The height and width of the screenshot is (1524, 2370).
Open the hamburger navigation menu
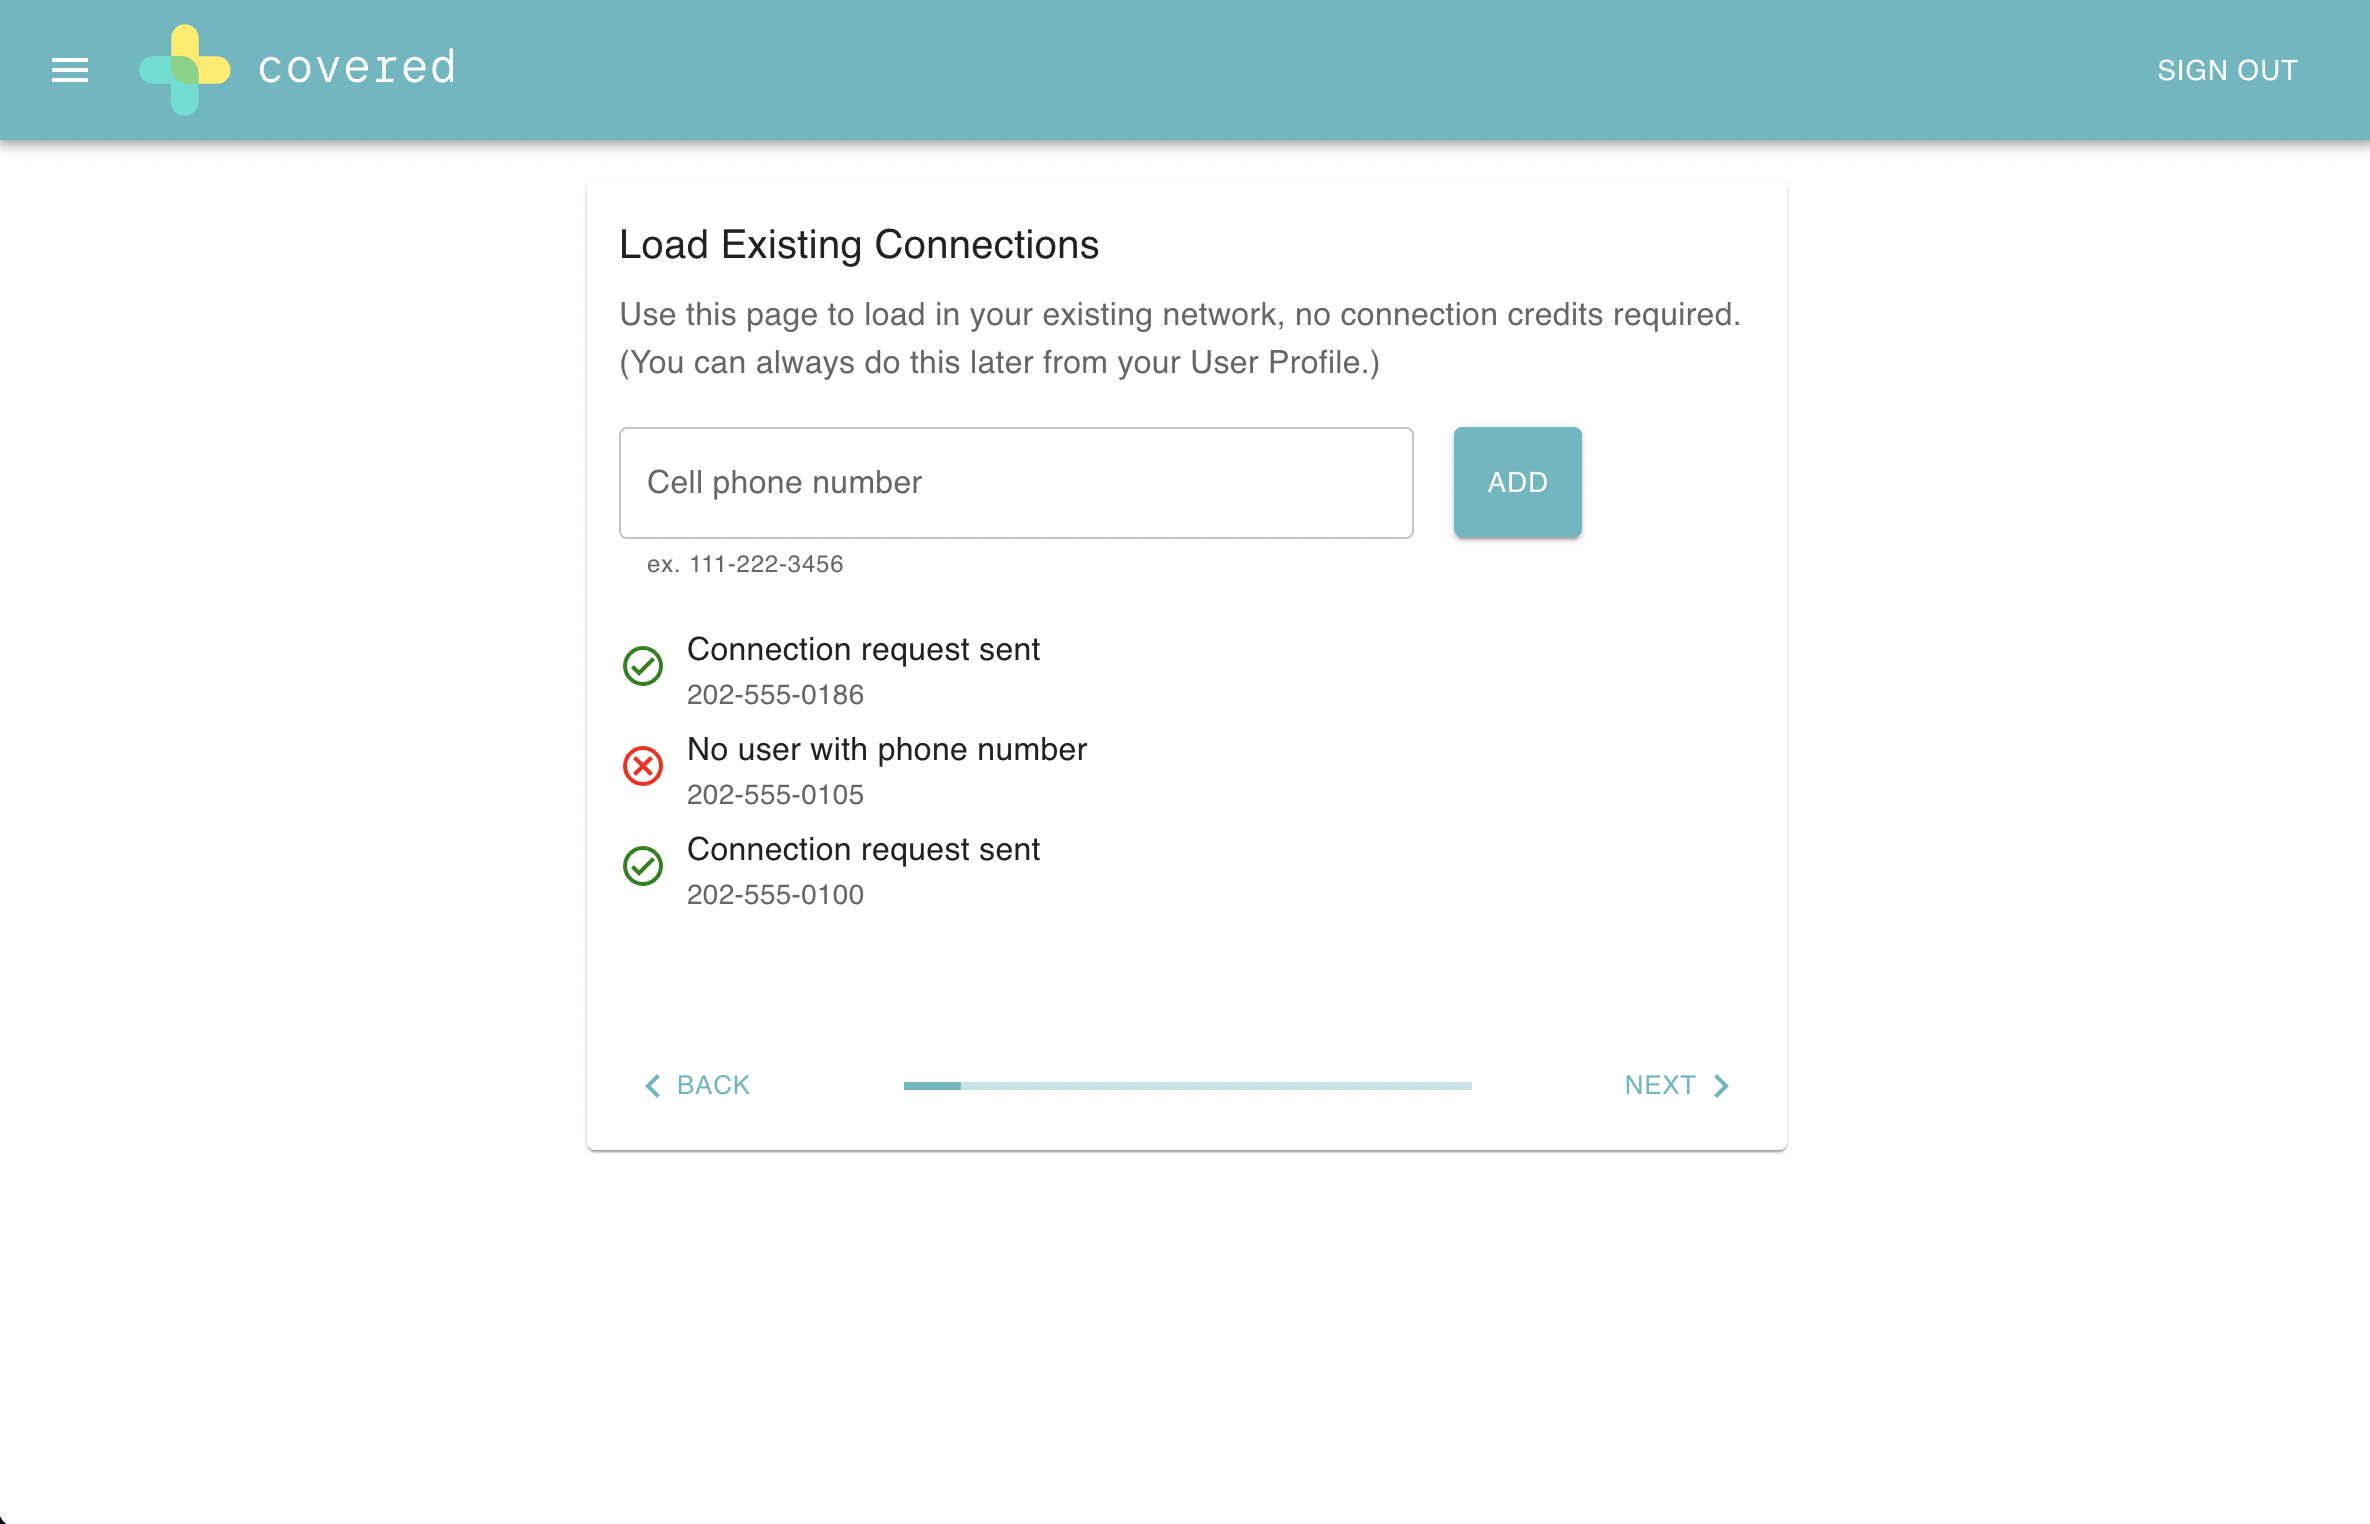(x=70, y=70)
